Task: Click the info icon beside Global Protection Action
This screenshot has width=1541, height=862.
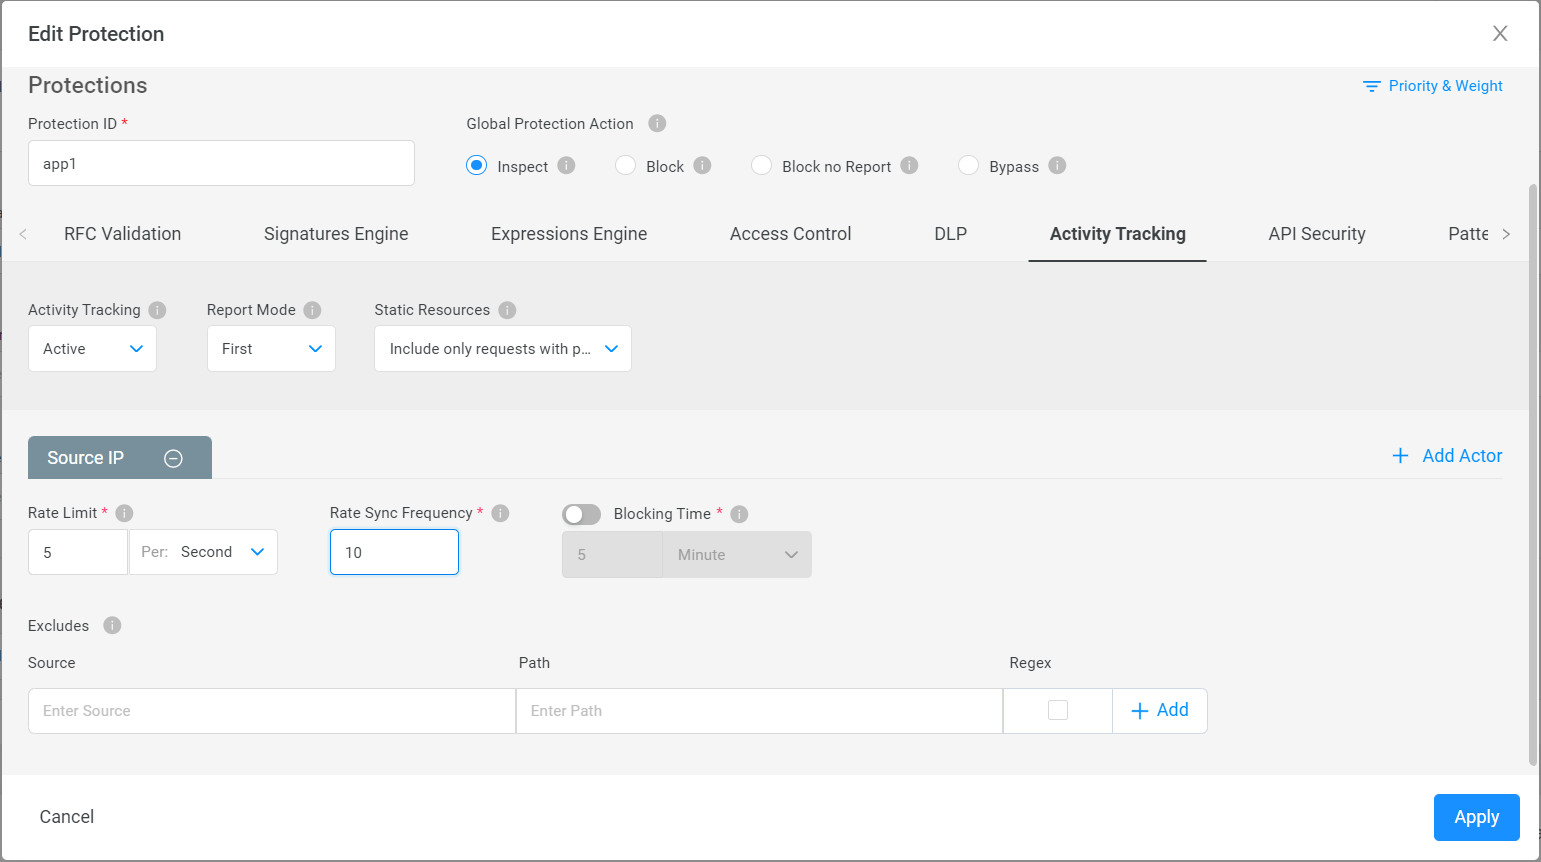Action: pos(657,123)
